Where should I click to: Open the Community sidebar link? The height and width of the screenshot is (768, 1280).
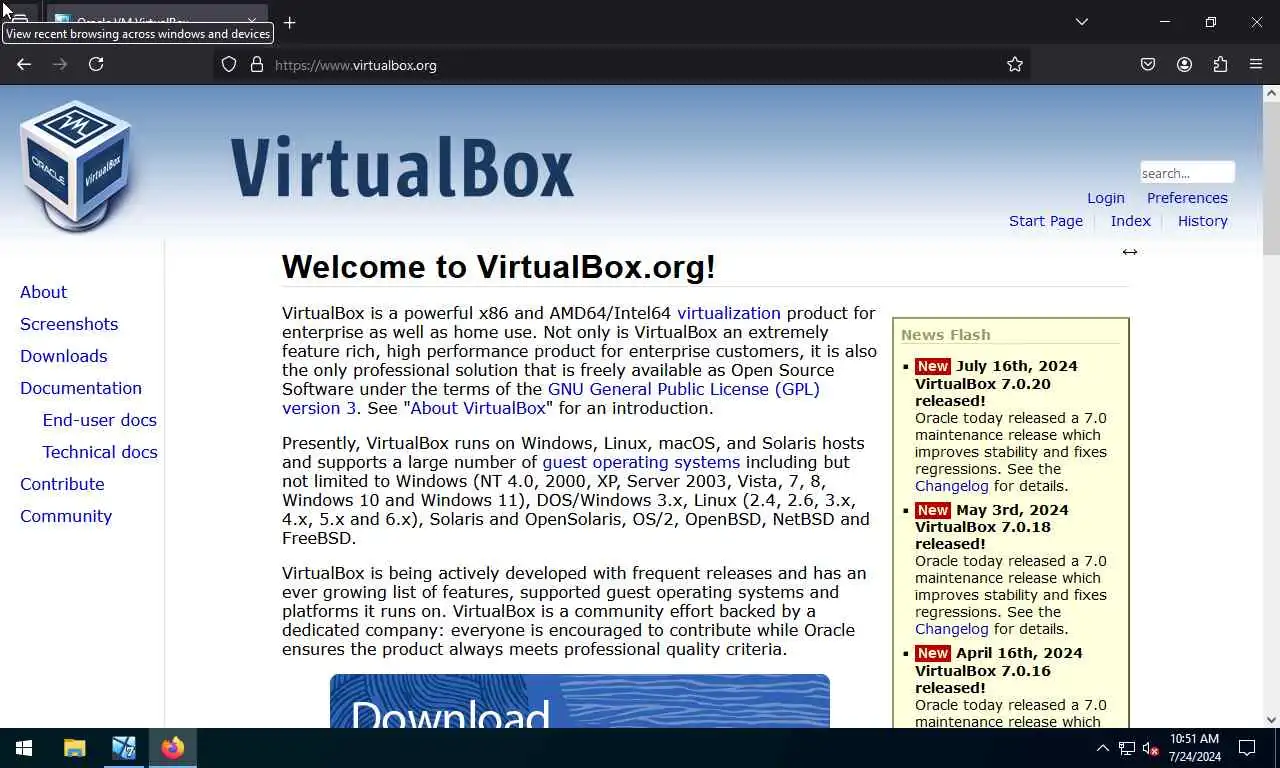click(66, 516)
